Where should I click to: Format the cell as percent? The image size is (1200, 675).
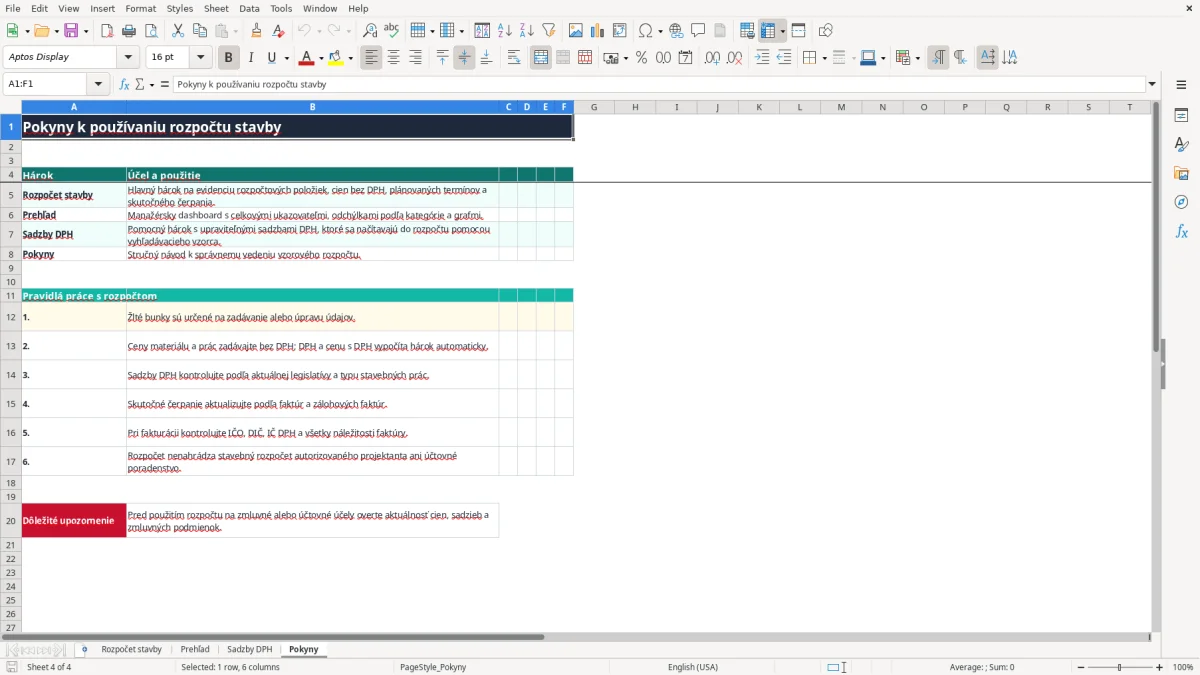tap(641, 58)
